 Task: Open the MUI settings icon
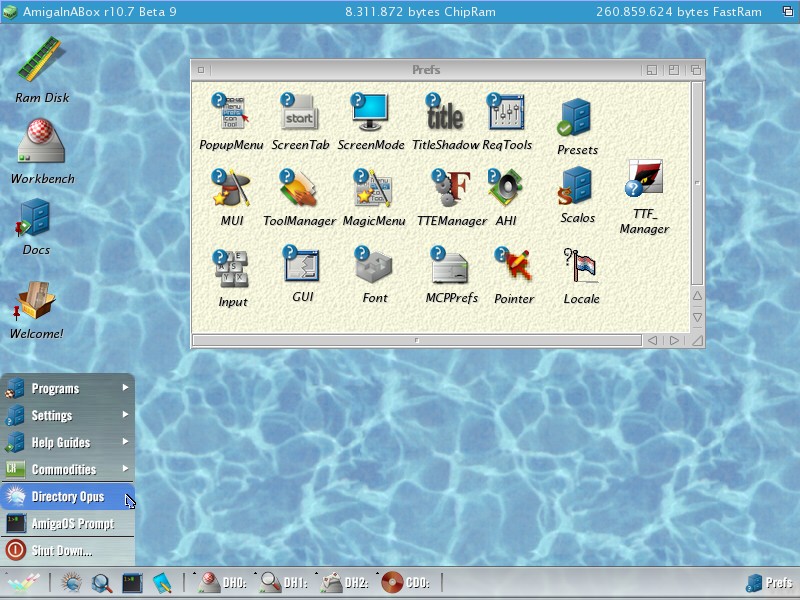pos(231,189)
